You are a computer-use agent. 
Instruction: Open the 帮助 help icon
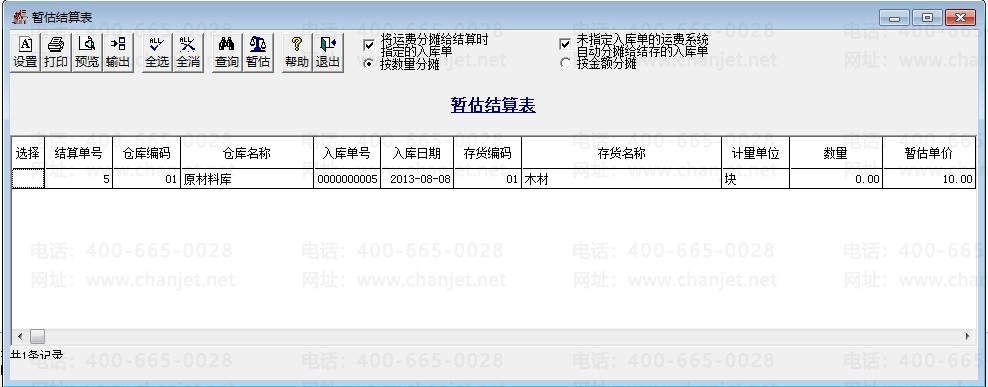pos(297,52)
